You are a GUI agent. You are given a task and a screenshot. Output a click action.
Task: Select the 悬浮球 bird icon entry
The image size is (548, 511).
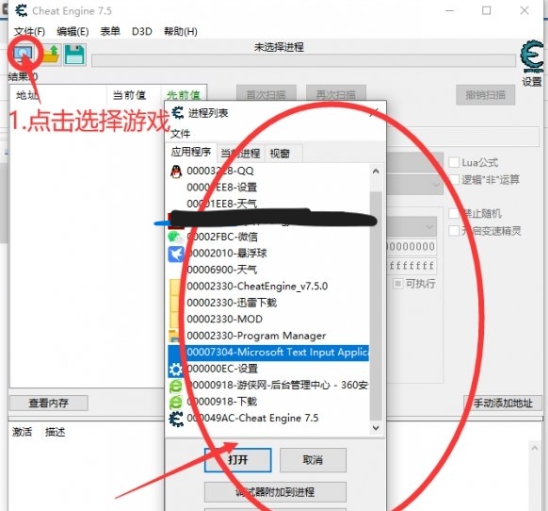click(x=176, y=254)
